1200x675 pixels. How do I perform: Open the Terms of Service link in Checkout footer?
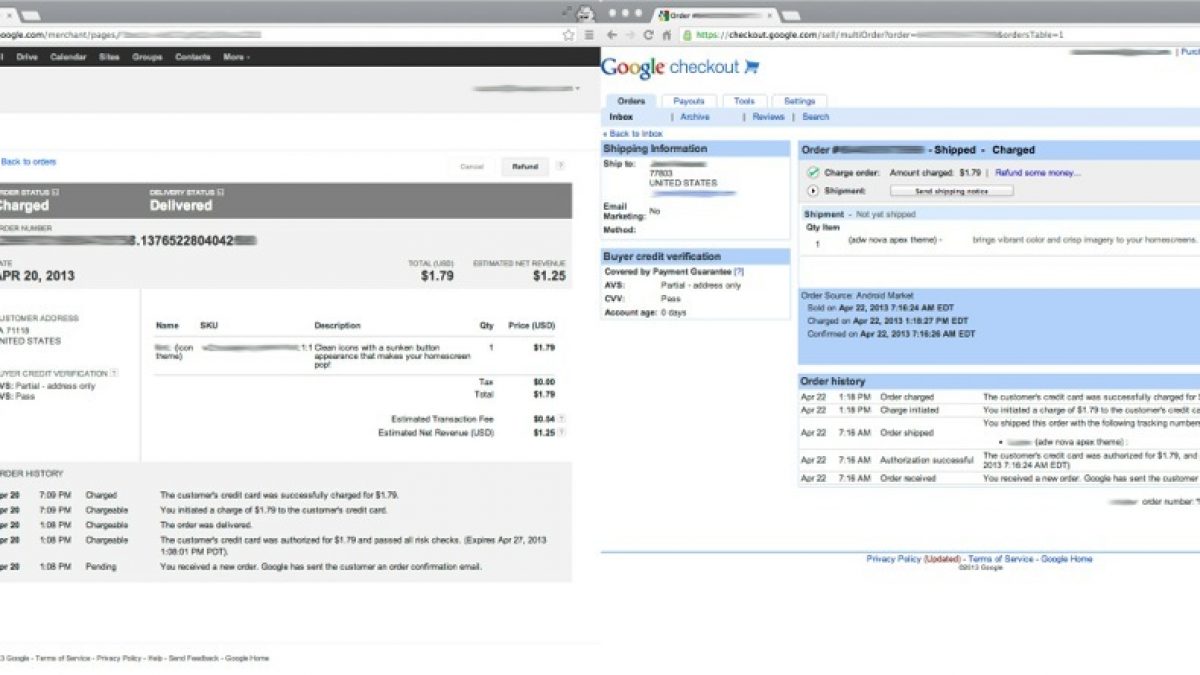click(1001, 559)
